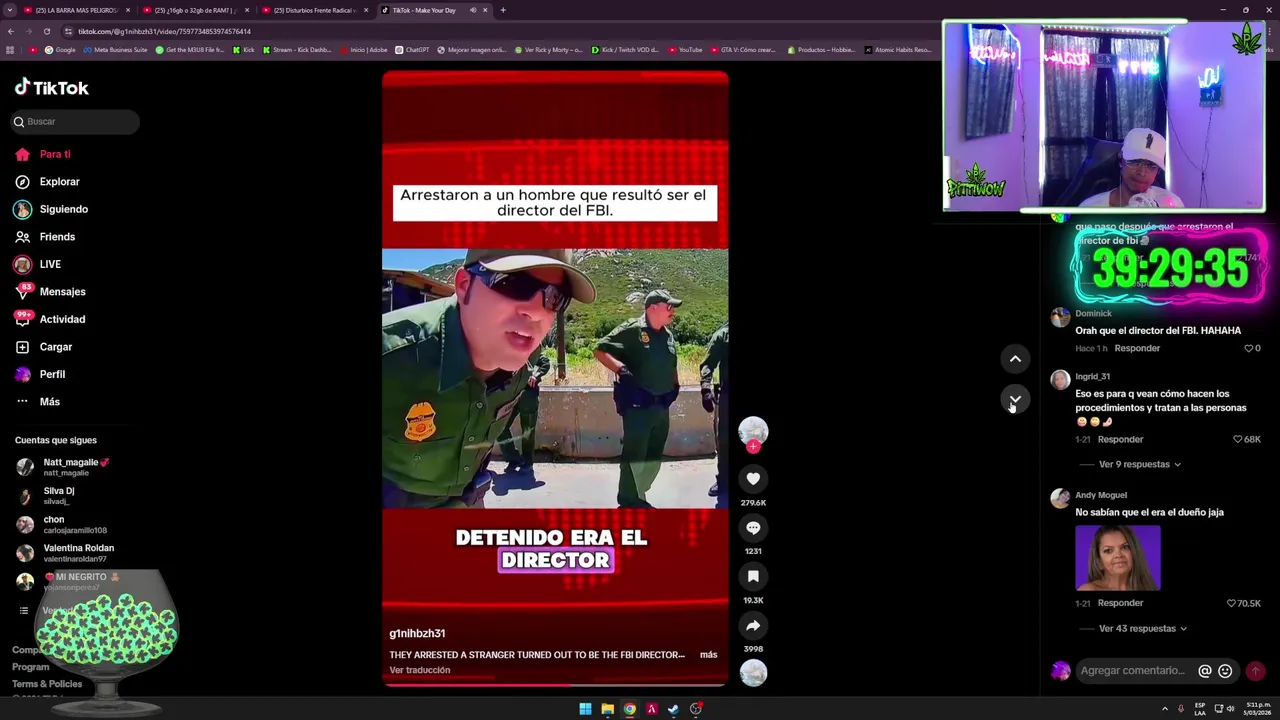
Task: Click the TikTok logo
Action: (51, 88)
